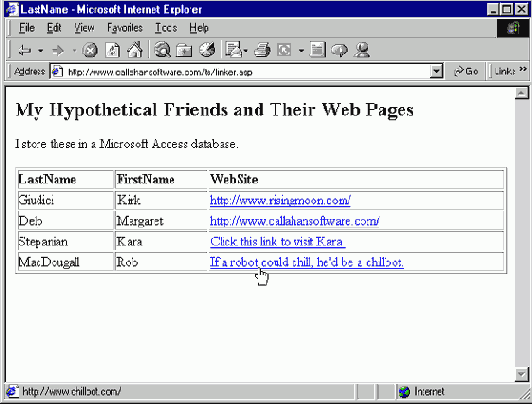Open the History toolbar icon
532x404 pixels.
(207, 50)
